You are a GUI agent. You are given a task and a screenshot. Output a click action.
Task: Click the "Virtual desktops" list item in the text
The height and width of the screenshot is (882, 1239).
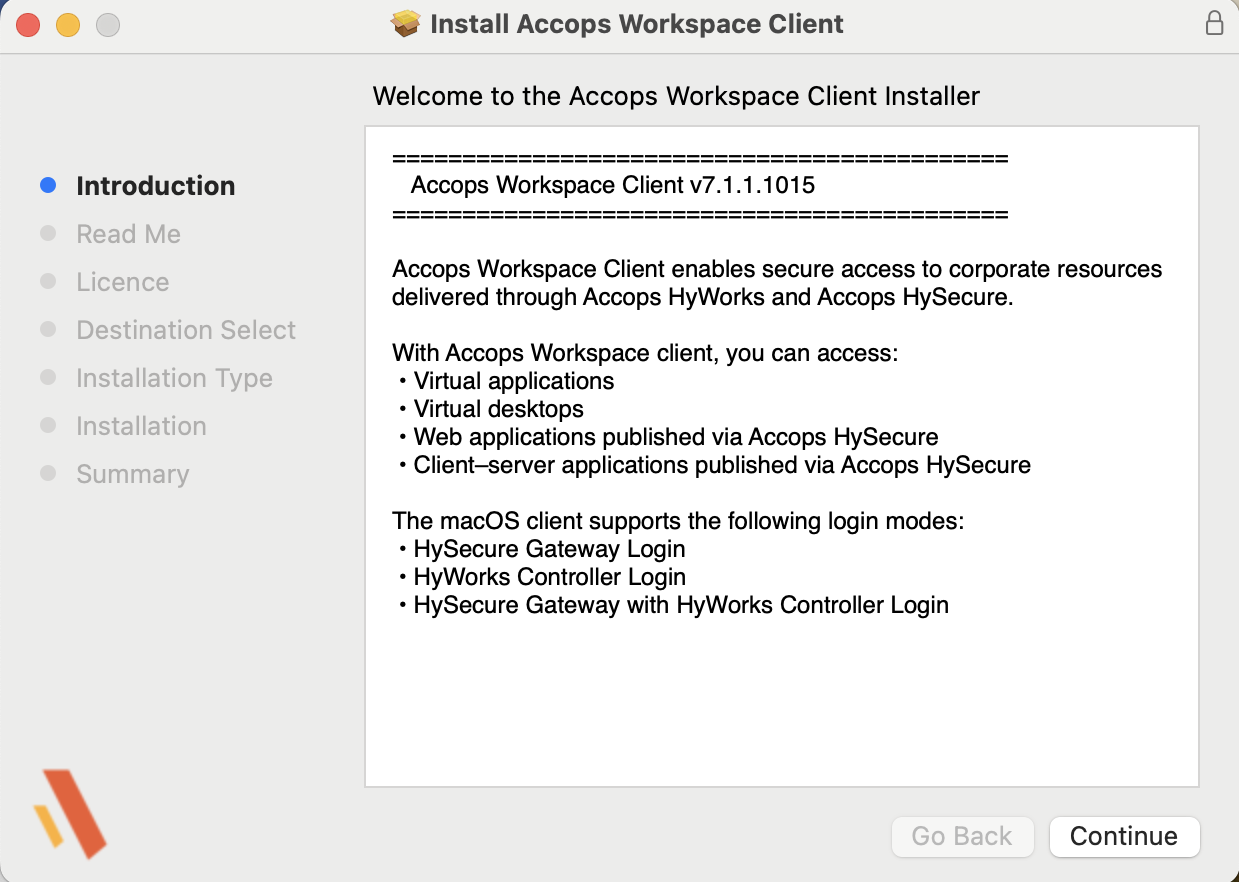pyautogui.click(x=498, y=409)
